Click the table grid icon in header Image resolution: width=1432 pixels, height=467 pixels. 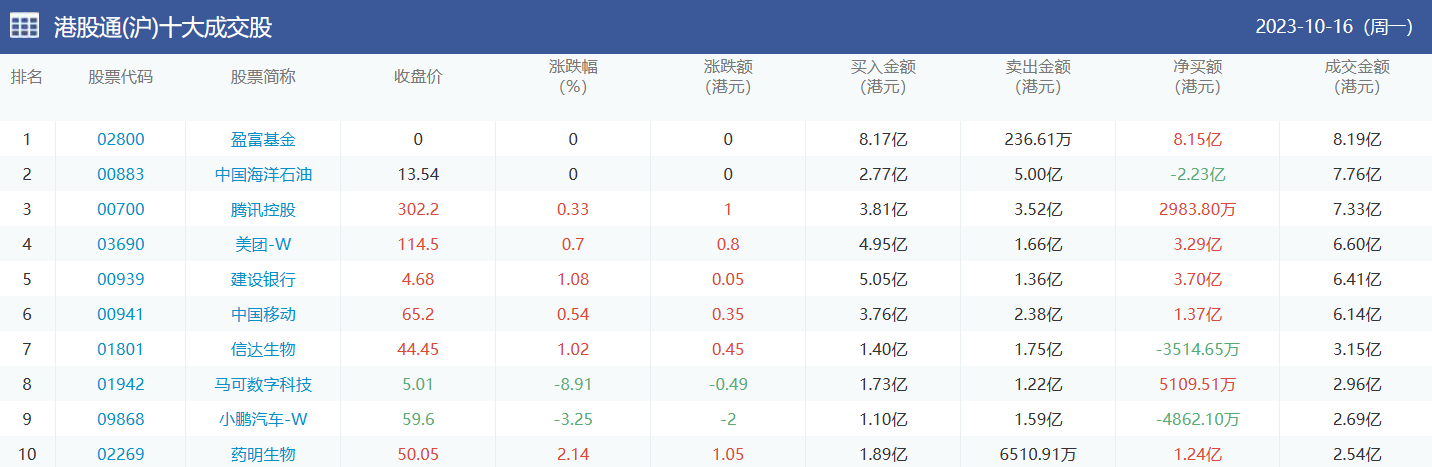pos(25,26)
